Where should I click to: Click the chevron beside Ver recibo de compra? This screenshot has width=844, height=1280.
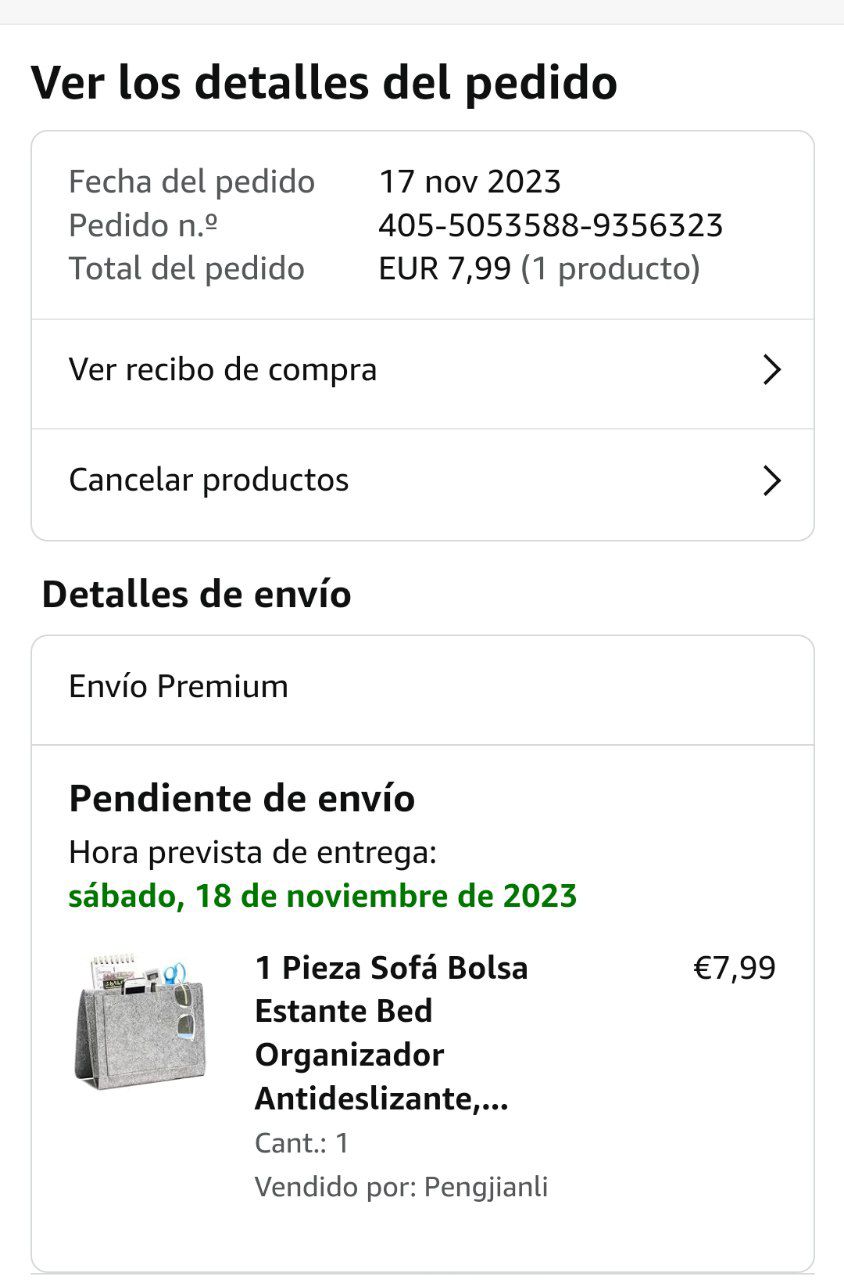771,371
